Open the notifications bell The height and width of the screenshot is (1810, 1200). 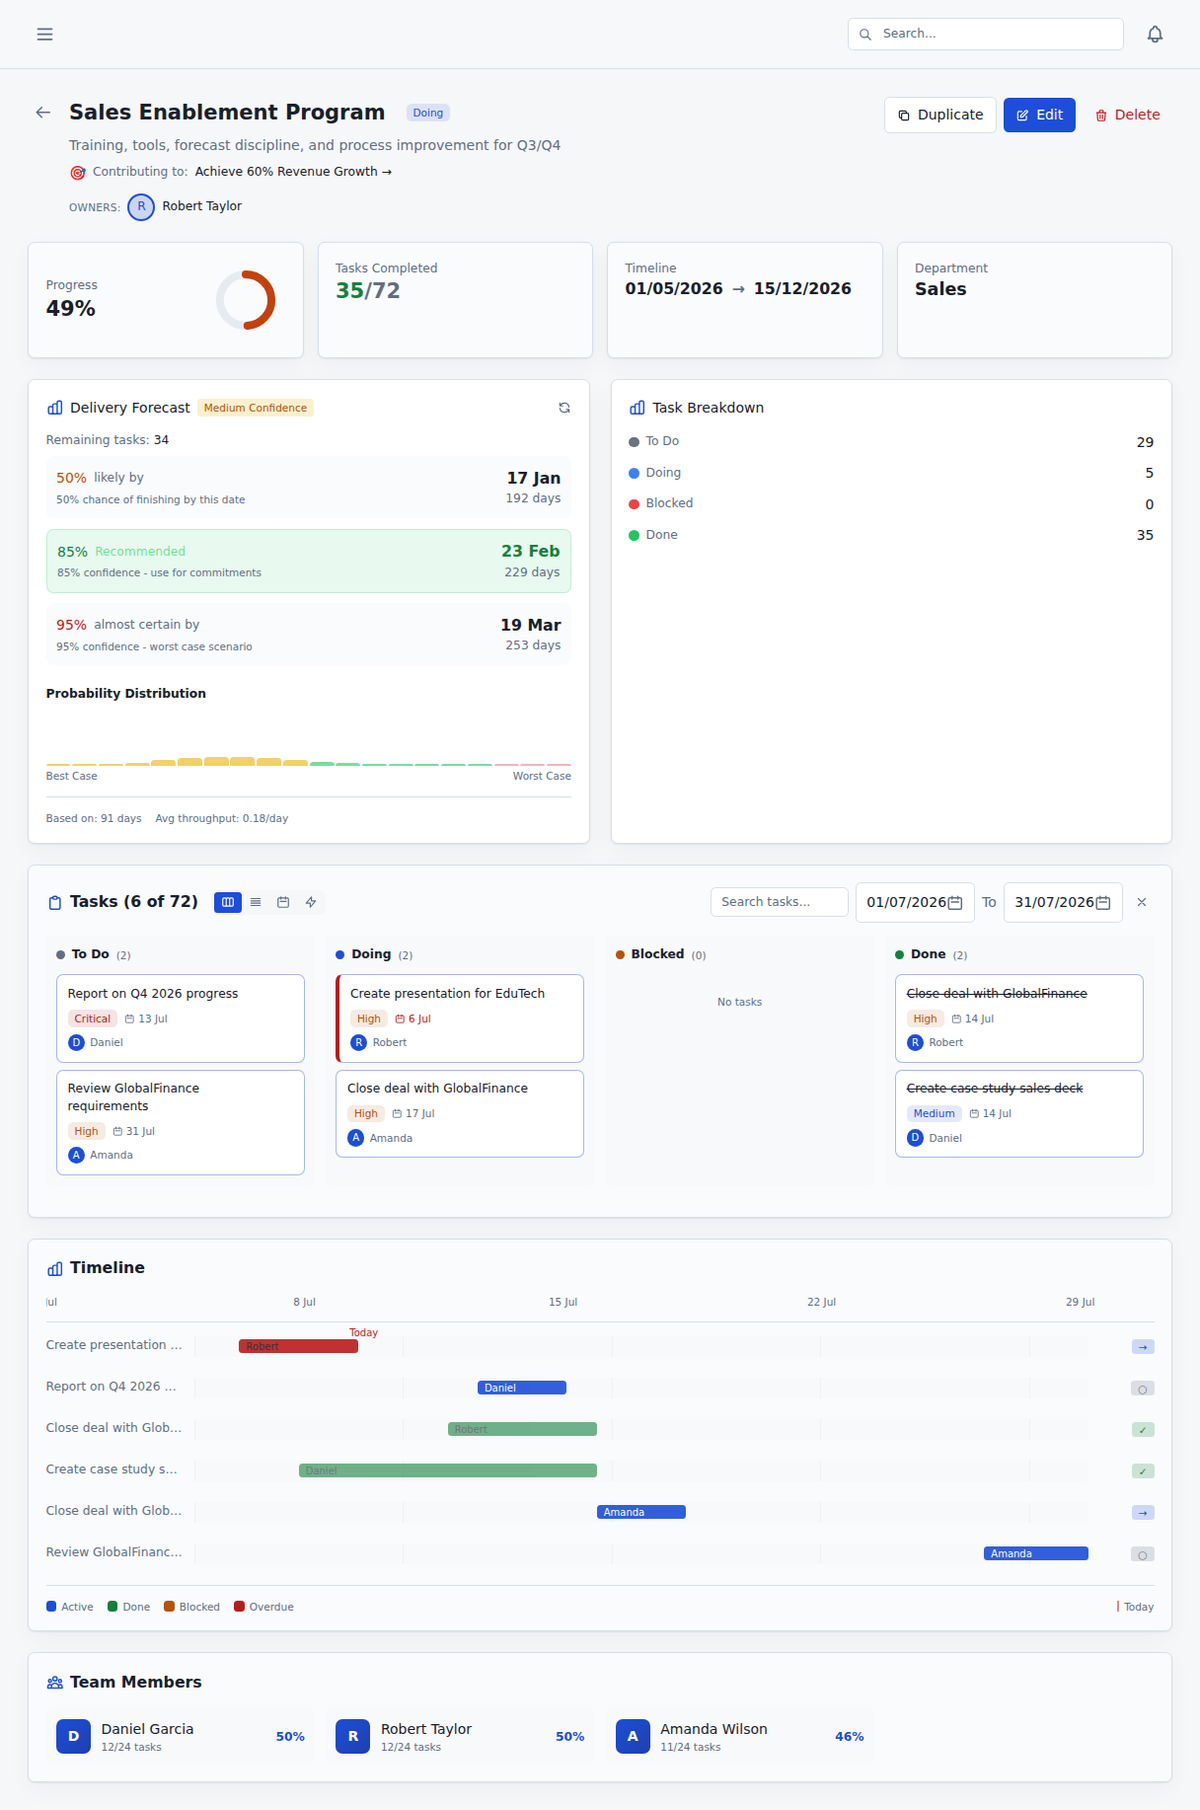pyautogui.click(x=1155, y=34)
